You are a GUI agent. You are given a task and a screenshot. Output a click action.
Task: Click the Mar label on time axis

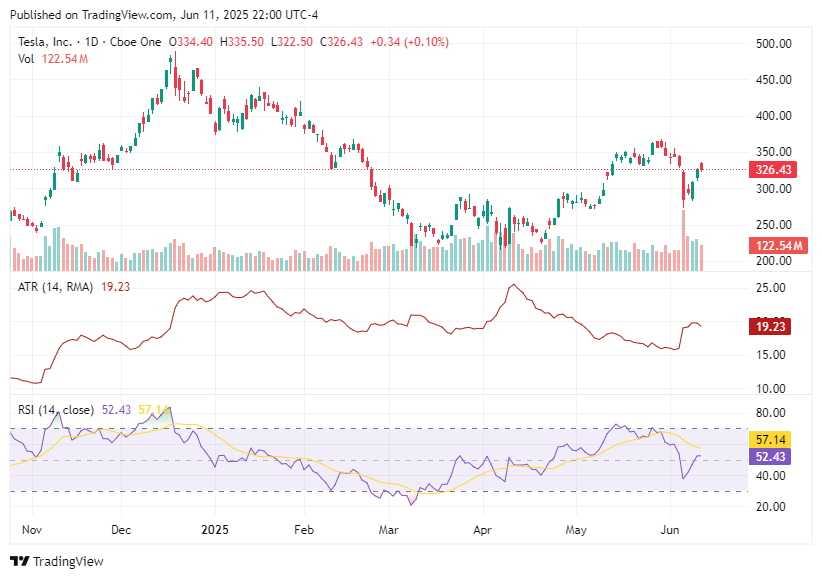click(388, 530)
